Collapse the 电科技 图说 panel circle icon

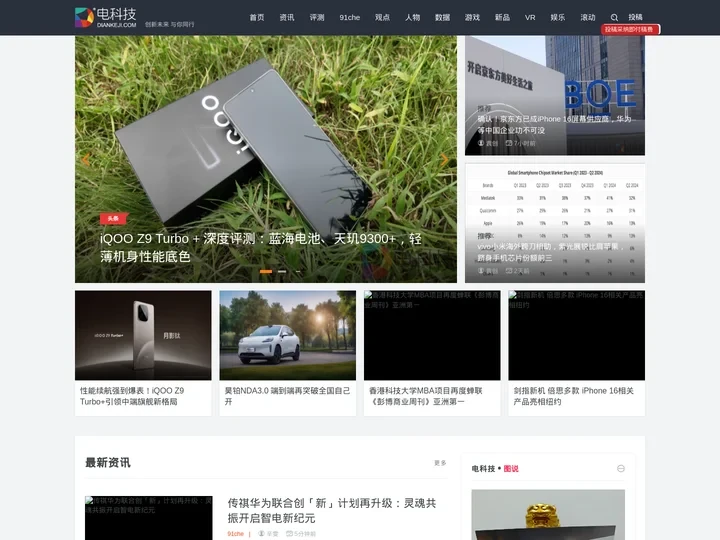pos(621,468)
